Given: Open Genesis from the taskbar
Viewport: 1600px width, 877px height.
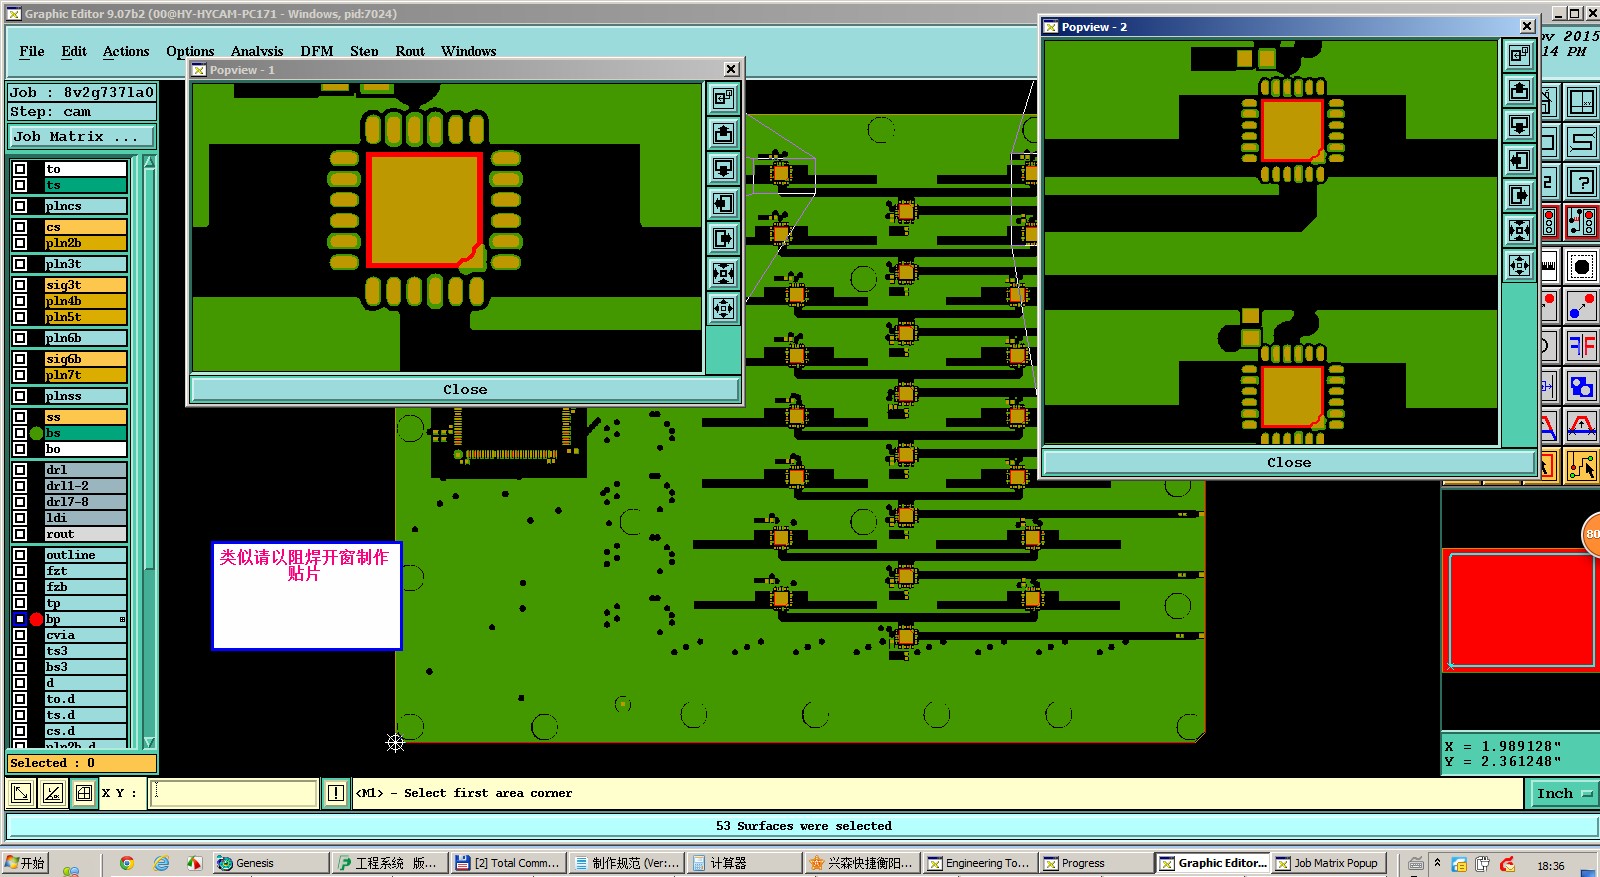Looking at the screenshot, I should 271,863.
